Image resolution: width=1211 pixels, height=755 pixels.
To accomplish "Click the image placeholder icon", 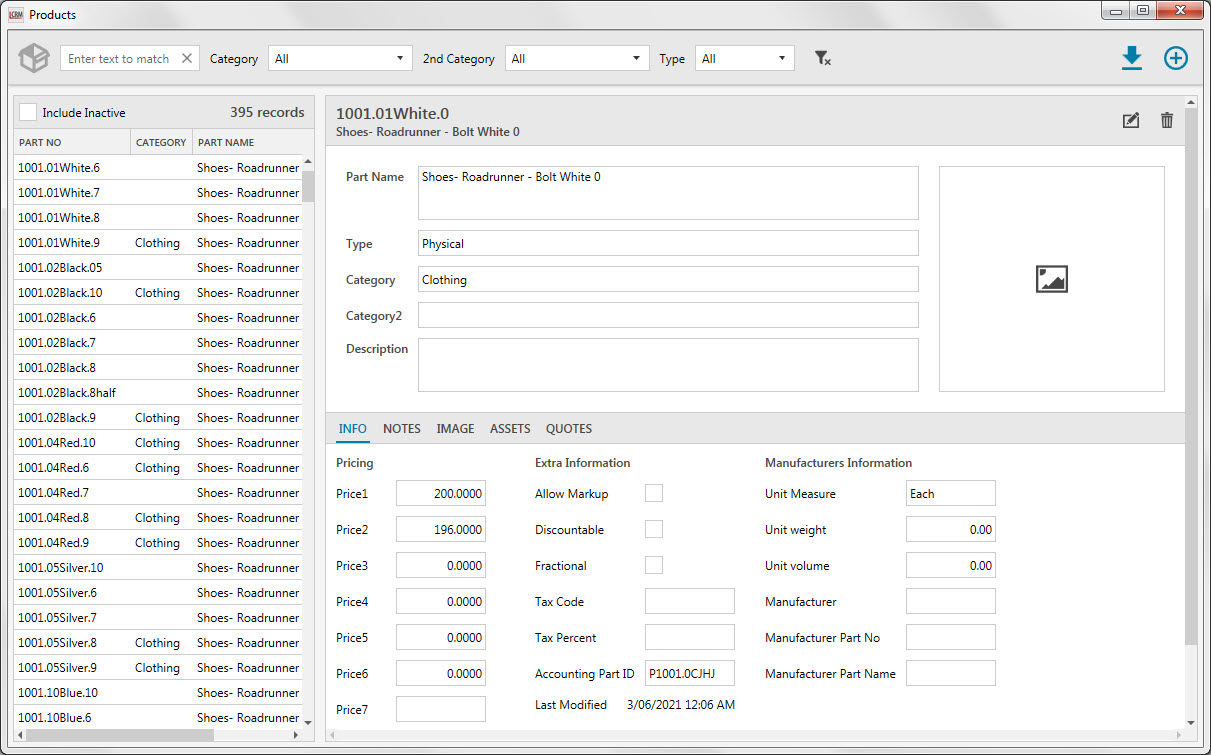I will click(1051, 279).
